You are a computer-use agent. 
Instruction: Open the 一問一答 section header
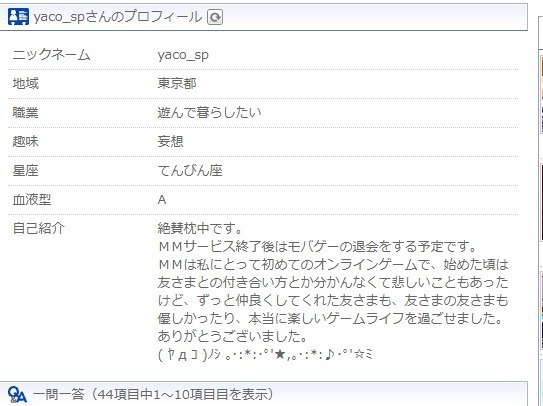(153, 394)
